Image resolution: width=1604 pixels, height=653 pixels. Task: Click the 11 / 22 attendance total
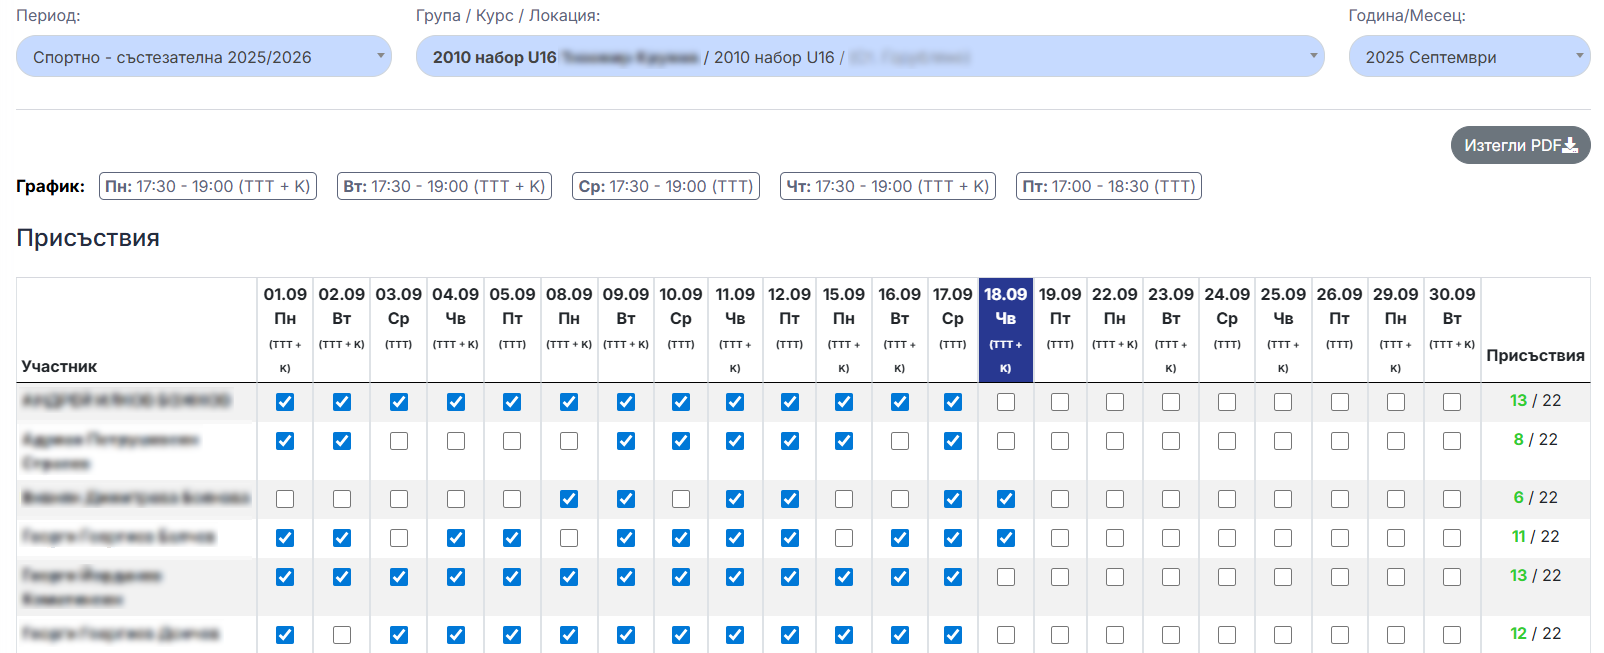coord(1535,537)
